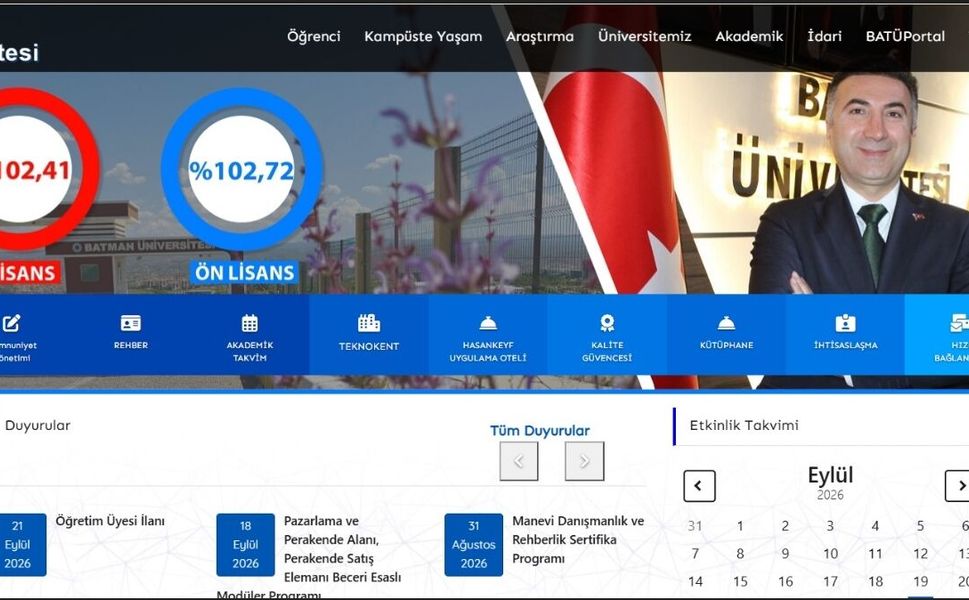Image resolution: width=969 pixels, height=600 pixels.
Task: Go to the previous calendar month
Action: [x=700, y=486]
